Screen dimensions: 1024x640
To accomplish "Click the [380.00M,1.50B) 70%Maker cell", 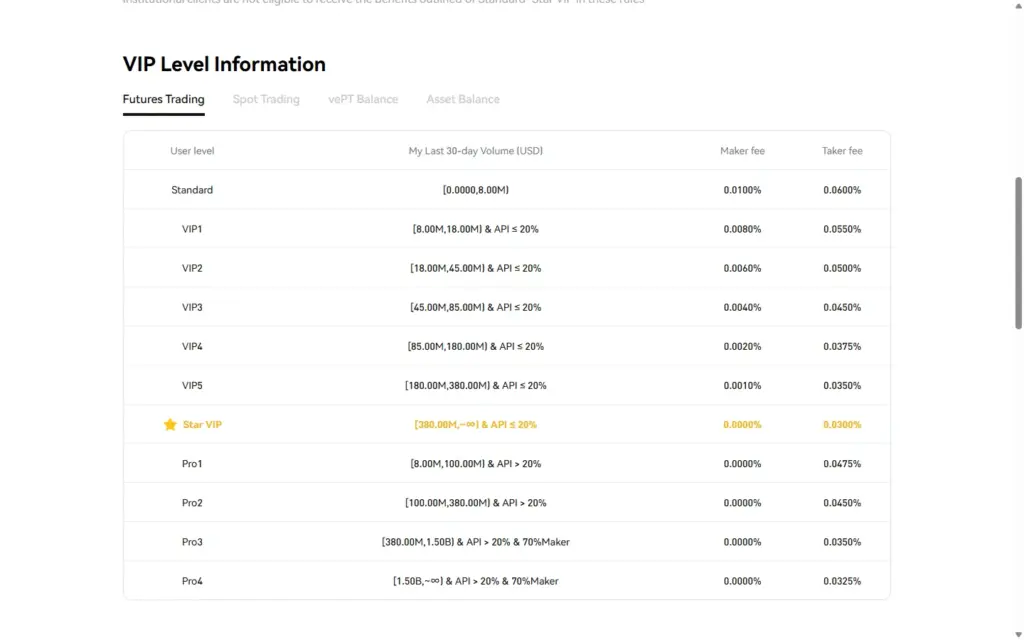I will [x=475, y=542].
